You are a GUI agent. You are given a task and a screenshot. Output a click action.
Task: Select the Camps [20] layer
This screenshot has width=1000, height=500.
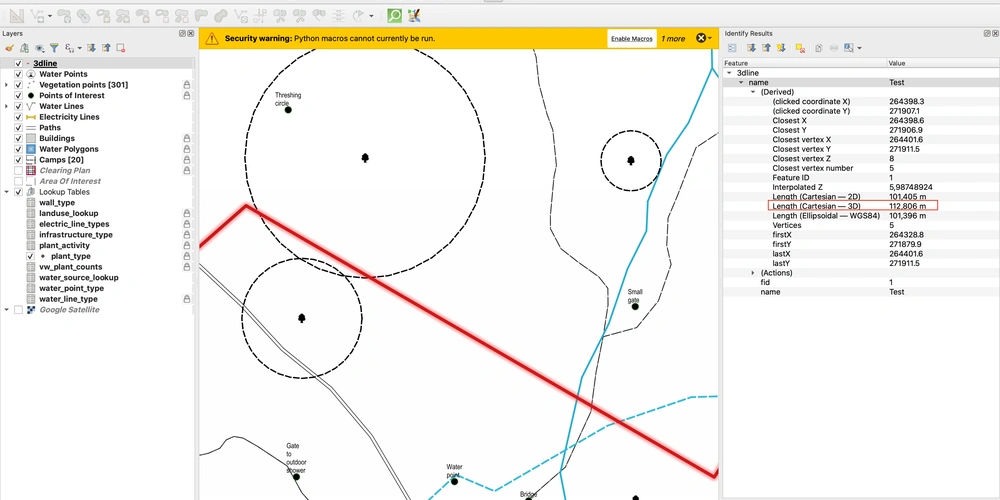(61, 160)
